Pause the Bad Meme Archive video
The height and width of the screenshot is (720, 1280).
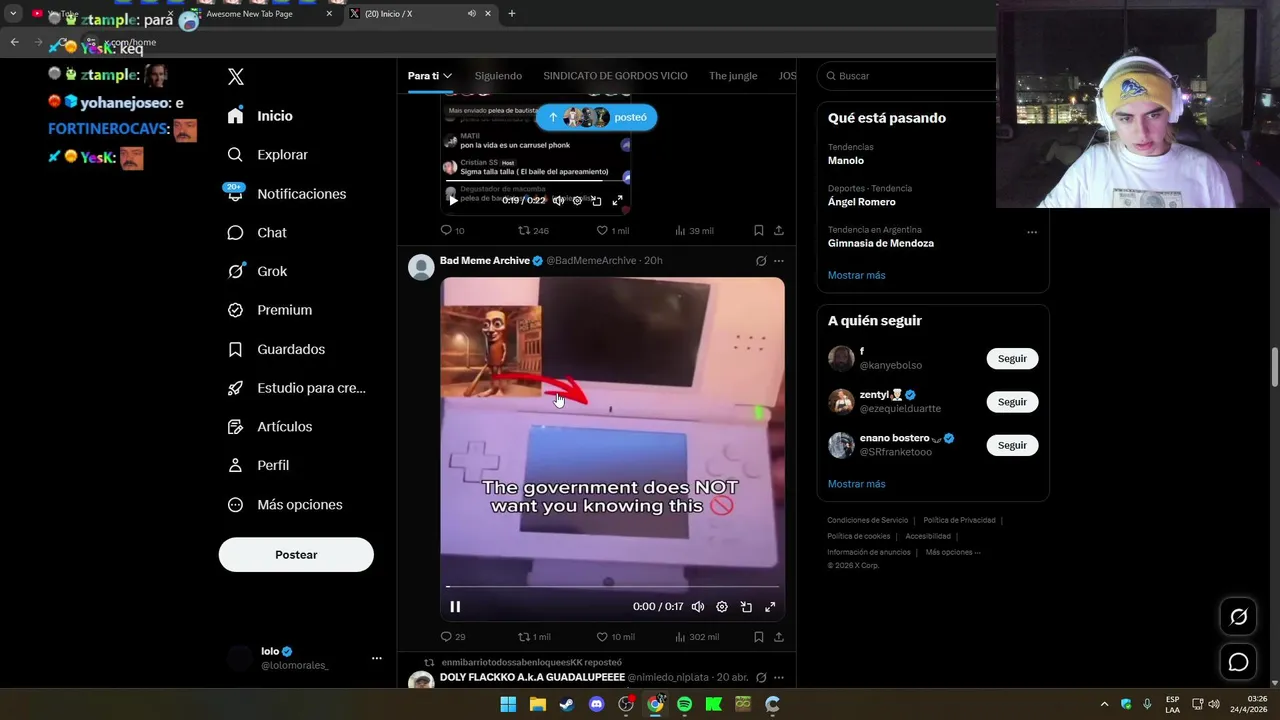[x=455, y=607]
